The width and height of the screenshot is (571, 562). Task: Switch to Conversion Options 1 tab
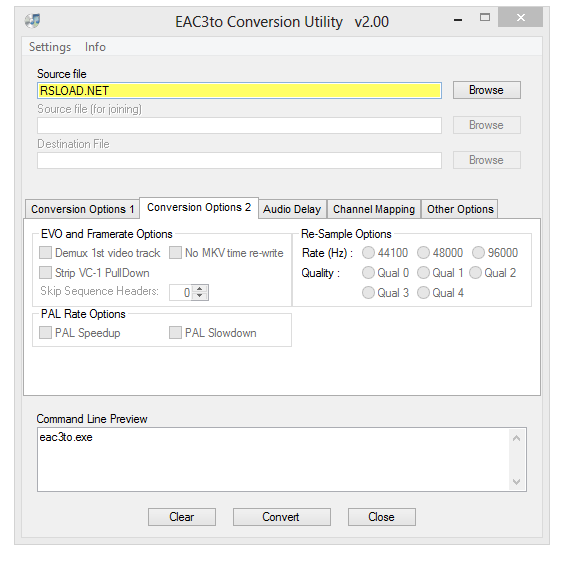click(x=83, y=209)
